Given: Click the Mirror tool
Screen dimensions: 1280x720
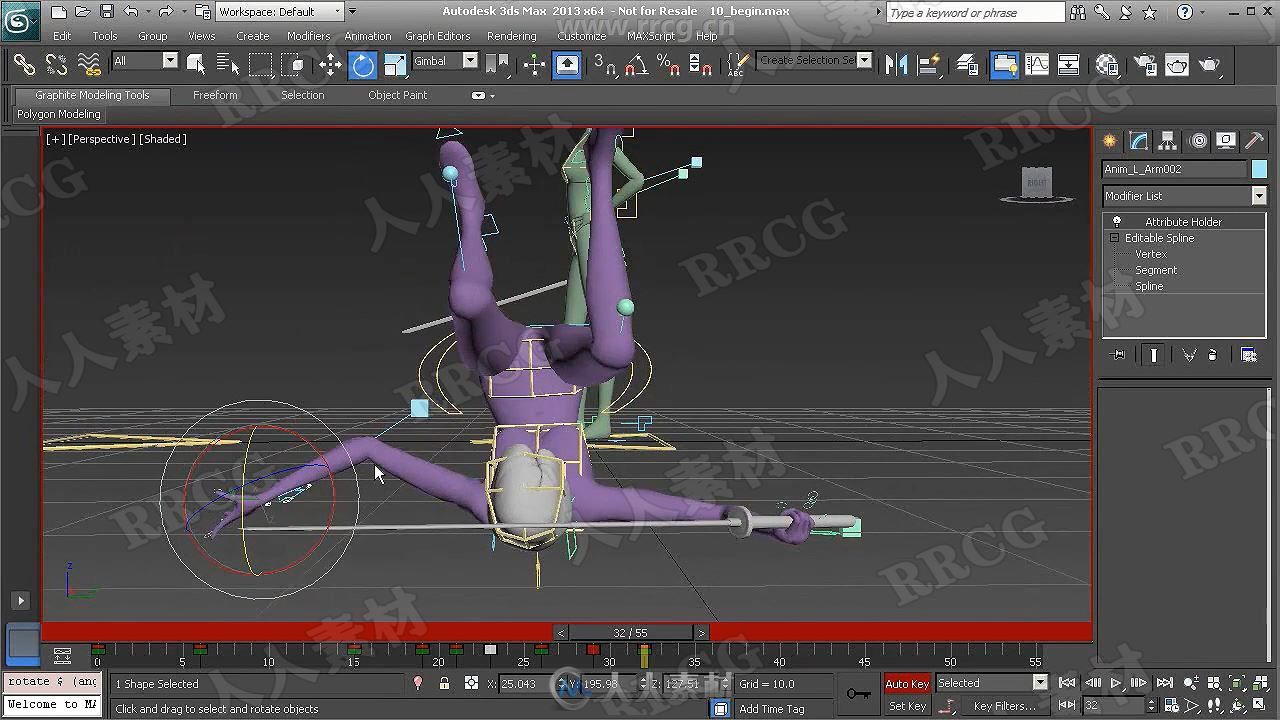Looking at the screenshot, I should [896, 65].
